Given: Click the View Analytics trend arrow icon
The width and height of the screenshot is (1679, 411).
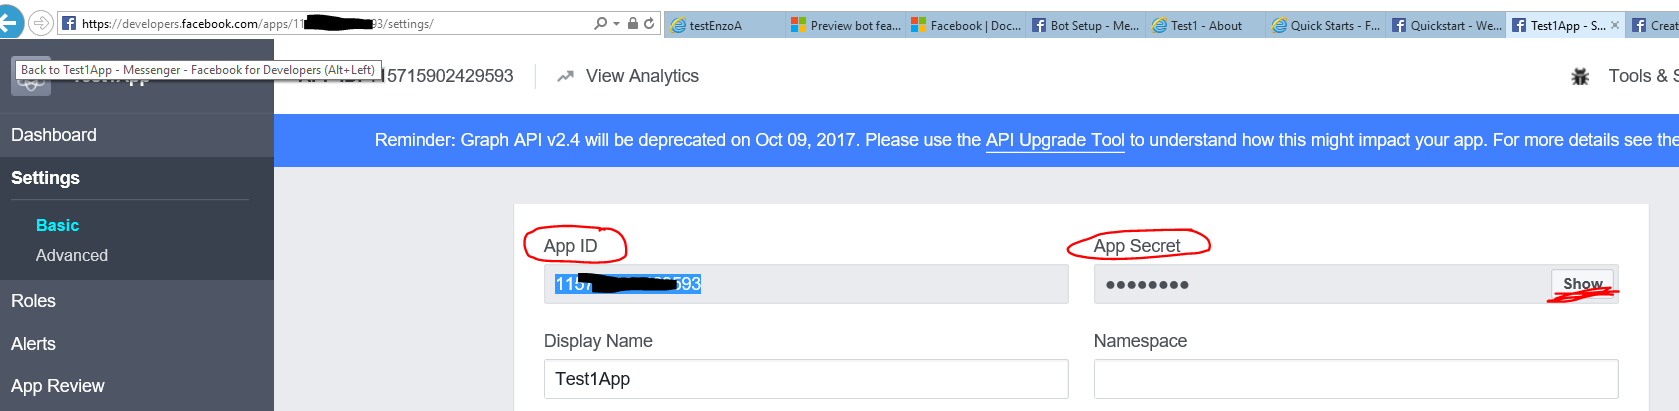Looking at the screenshot, I should pyautogui.click(x=565, y=76).
